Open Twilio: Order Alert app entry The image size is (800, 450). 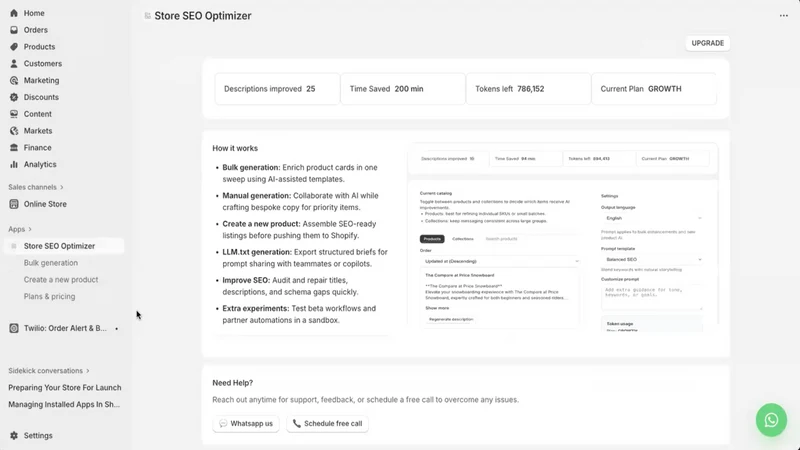pos(64,329)
